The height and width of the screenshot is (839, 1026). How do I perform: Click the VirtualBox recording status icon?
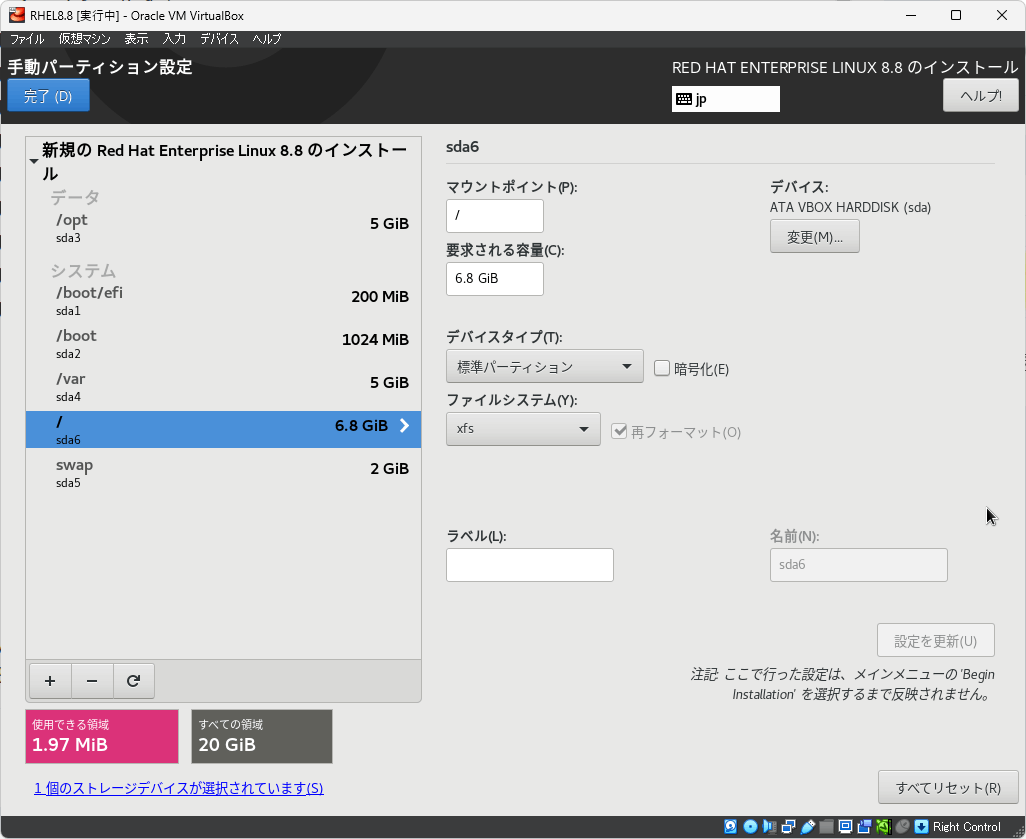pyautogui.click(x=864, y=827)
